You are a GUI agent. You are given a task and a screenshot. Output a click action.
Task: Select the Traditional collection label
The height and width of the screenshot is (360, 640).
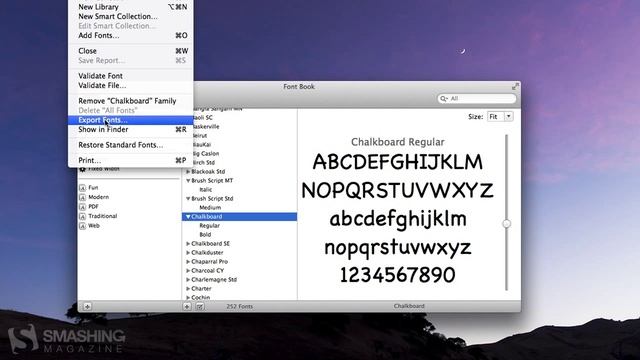point(102,216)
